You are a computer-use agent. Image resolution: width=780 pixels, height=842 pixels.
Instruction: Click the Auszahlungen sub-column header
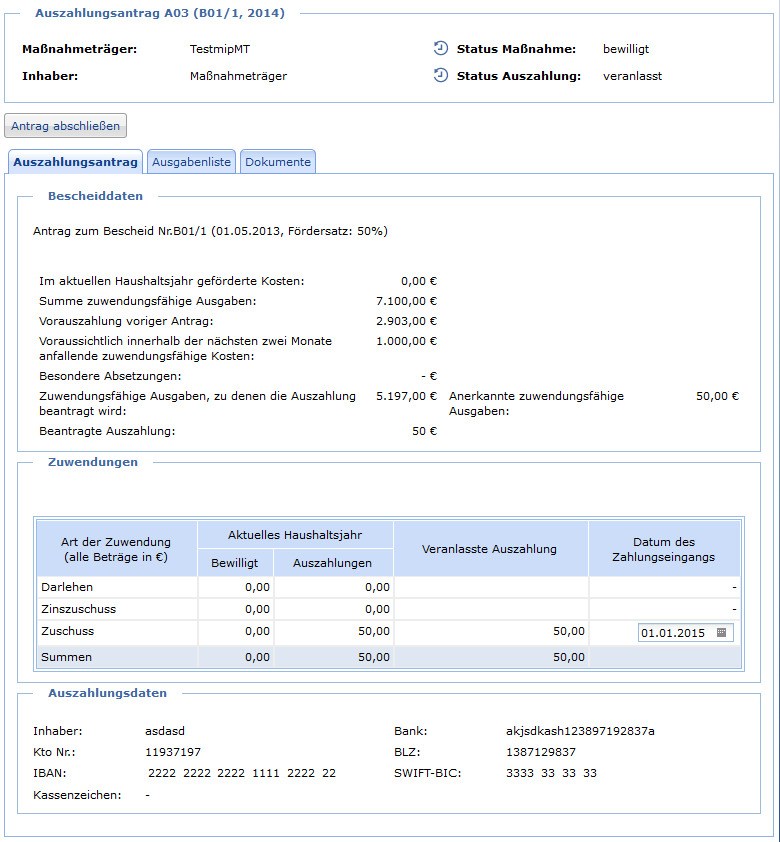click(332, 563)
